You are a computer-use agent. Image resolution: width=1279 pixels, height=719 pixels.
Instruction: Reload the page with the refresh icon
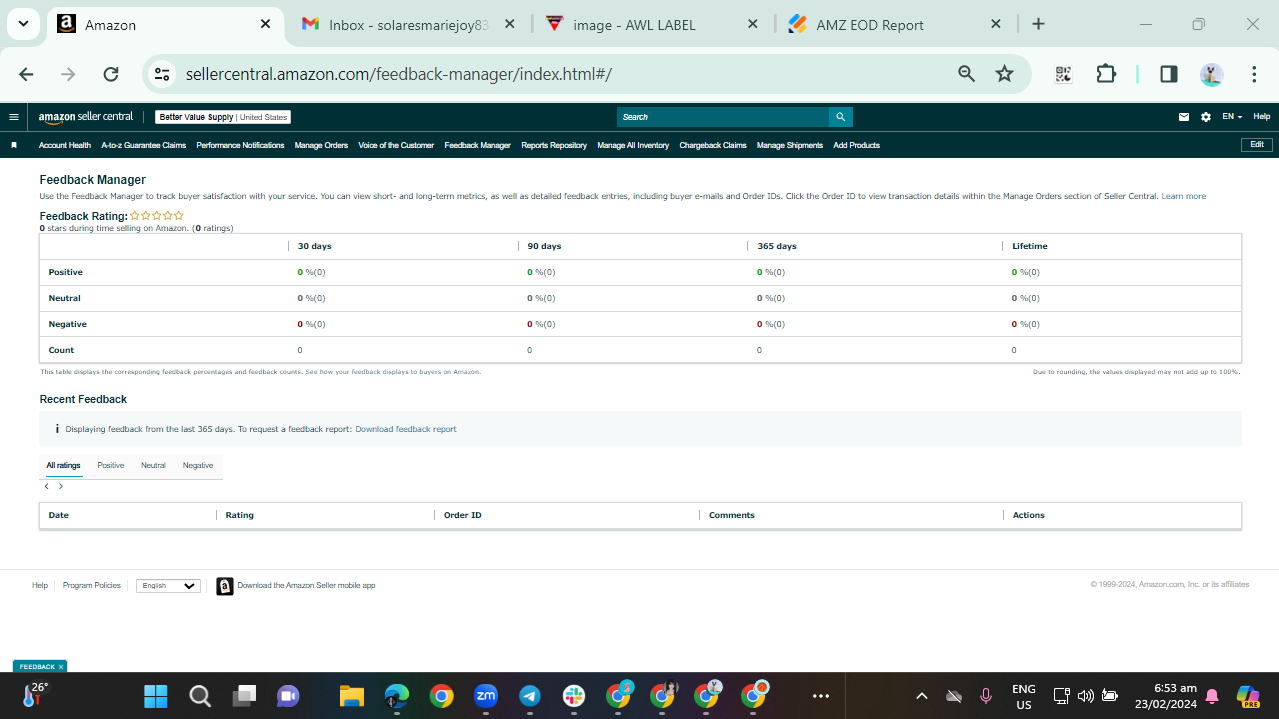point(111,74)
